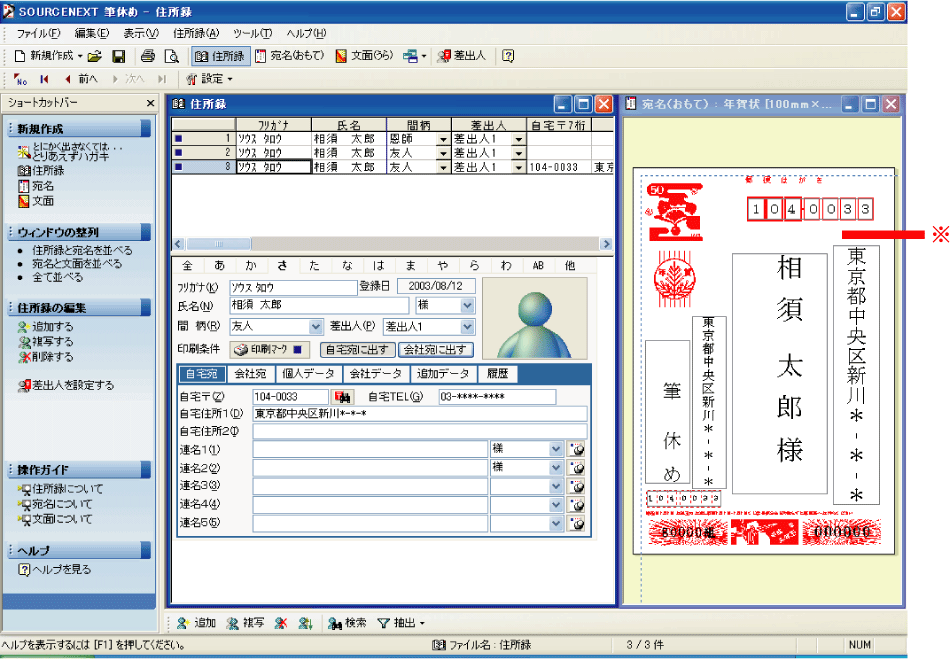The height and width of the screenshot is (659, 950).
Task: Toggle the 印刷マーク button
Action: (x=270, y=349)
